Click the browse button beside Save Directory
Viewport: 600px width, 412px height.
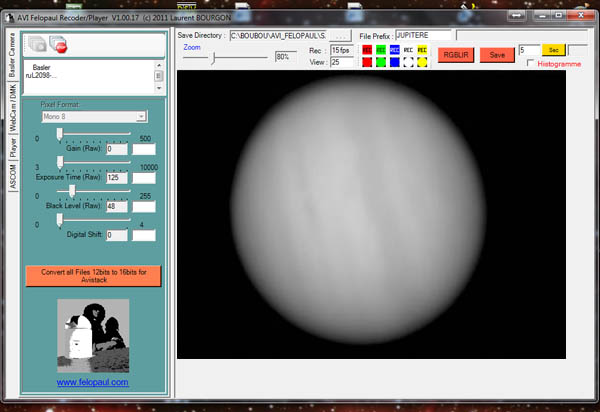coord(342,36)
